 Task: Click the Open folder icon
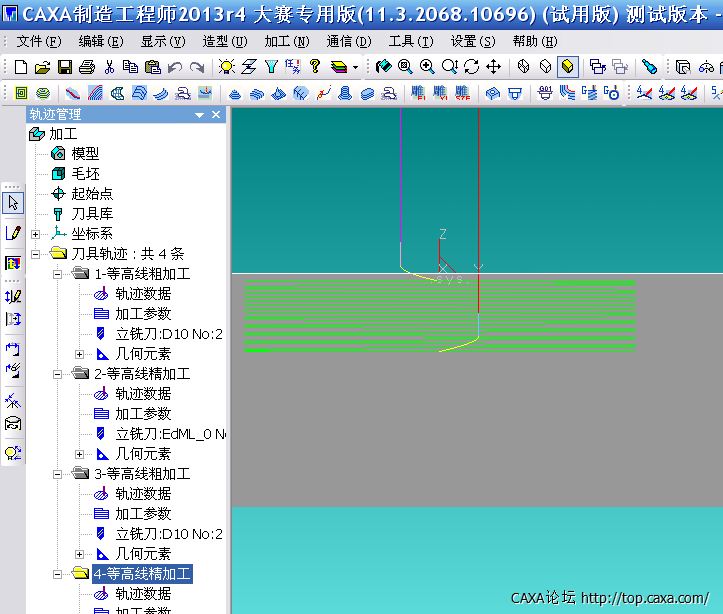pyautogui.click(x=42, y=67)
